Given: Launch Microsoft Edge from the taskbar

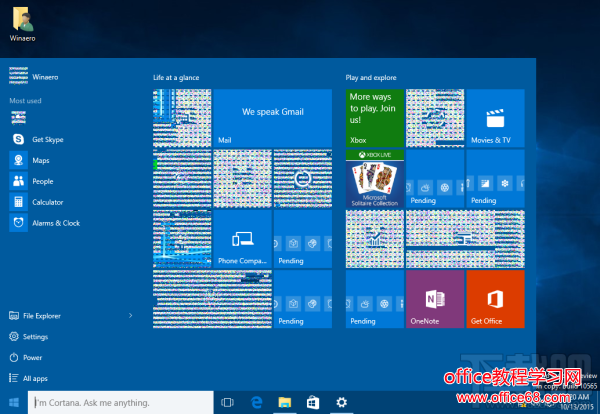Looking at the screenshot, I should point(256,402).
